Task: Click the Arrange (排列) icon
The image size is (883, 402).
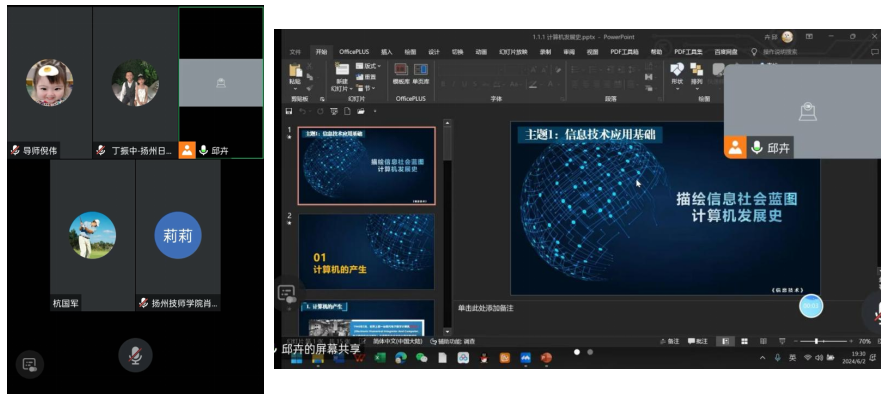Action: click(x=697, y=69)
